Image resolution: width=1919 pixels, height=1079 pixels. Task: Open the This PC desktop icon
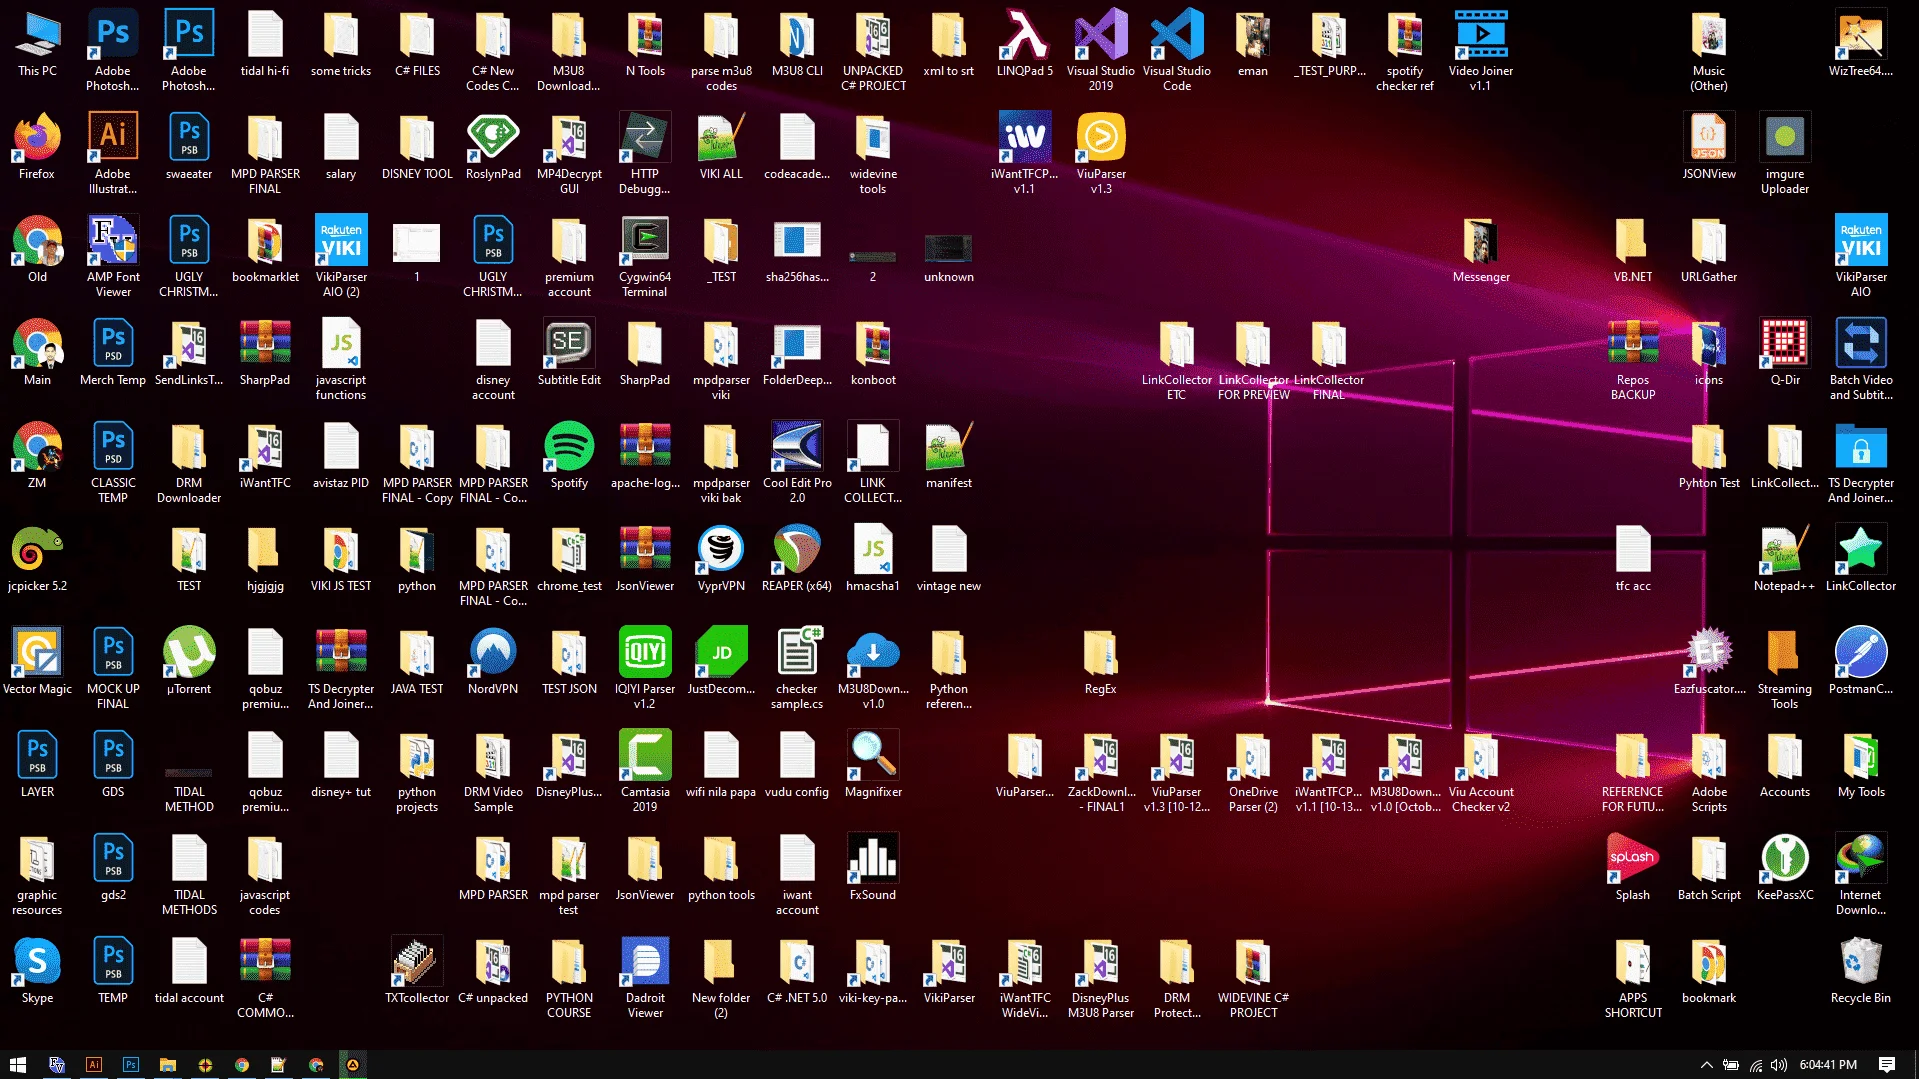coord(37,44)
